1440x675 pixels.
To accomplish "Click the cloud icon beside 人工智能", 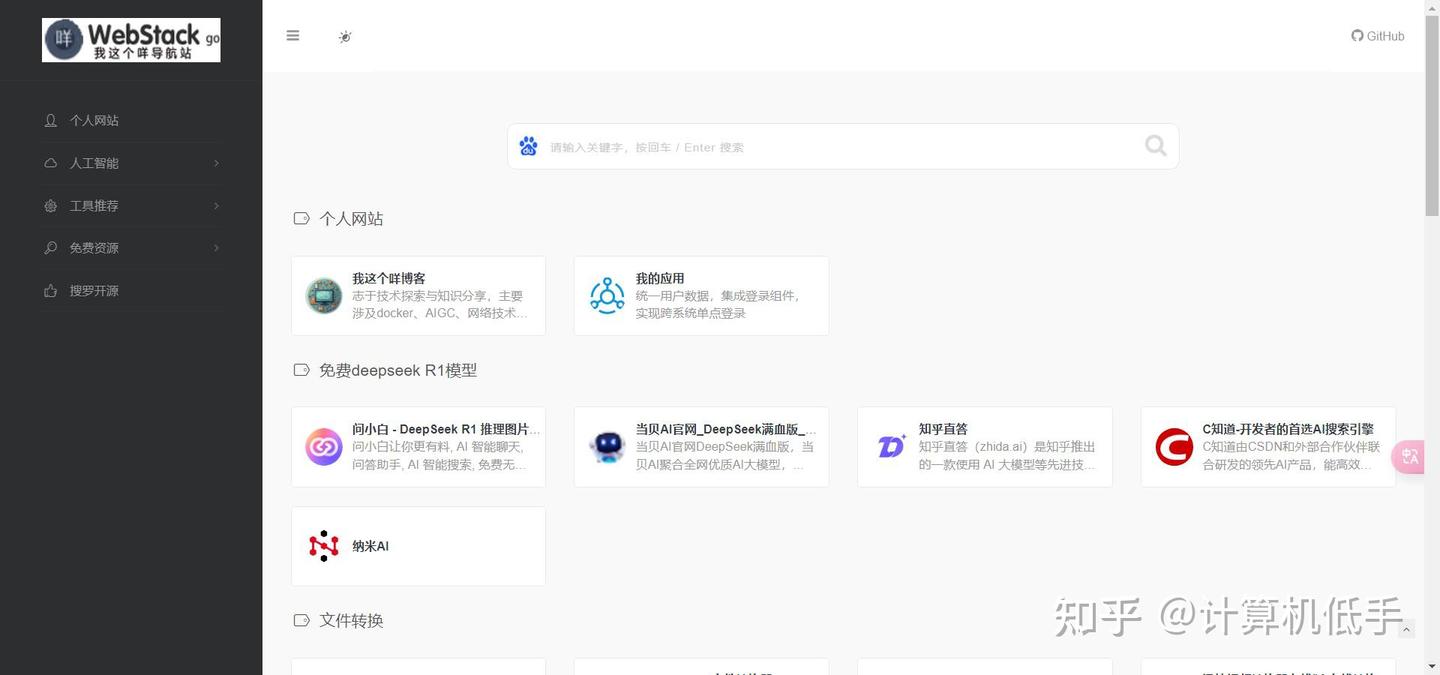I will pyautogui.click(x=50, y=162).
